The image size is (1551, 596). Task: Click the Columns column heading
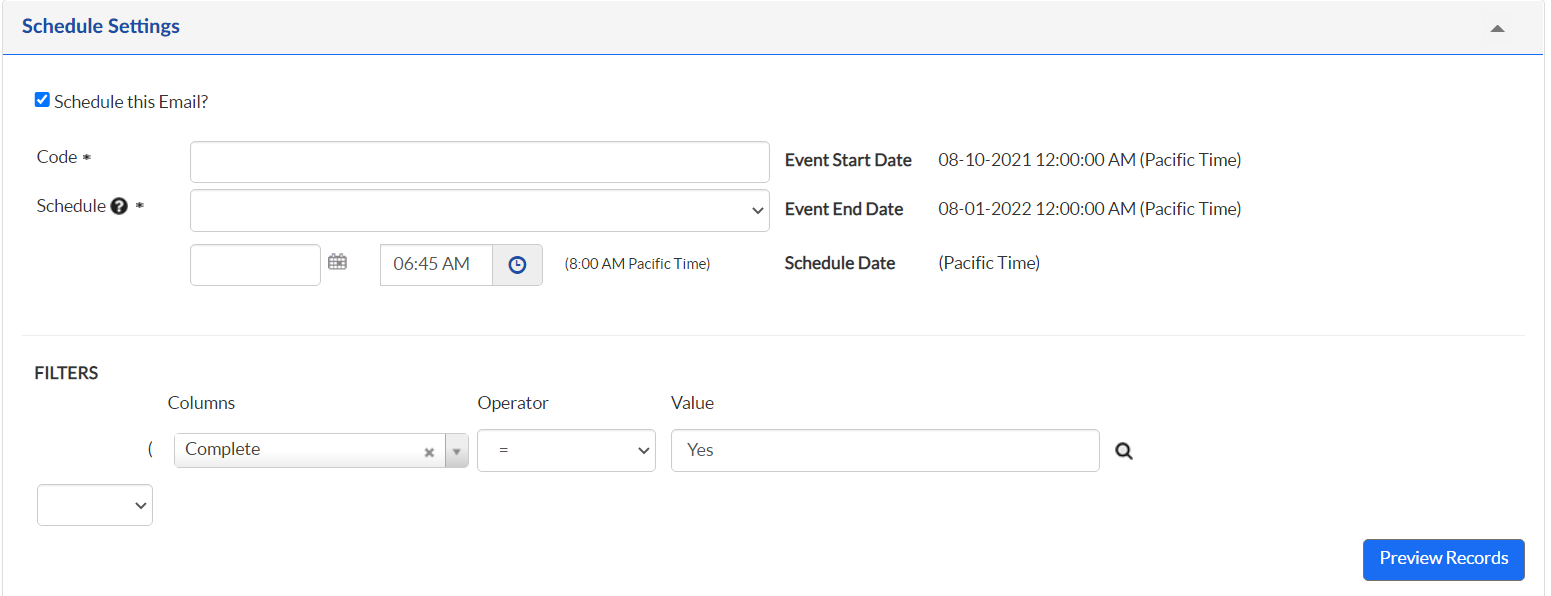pyautogui.click(x=201, y=403)
